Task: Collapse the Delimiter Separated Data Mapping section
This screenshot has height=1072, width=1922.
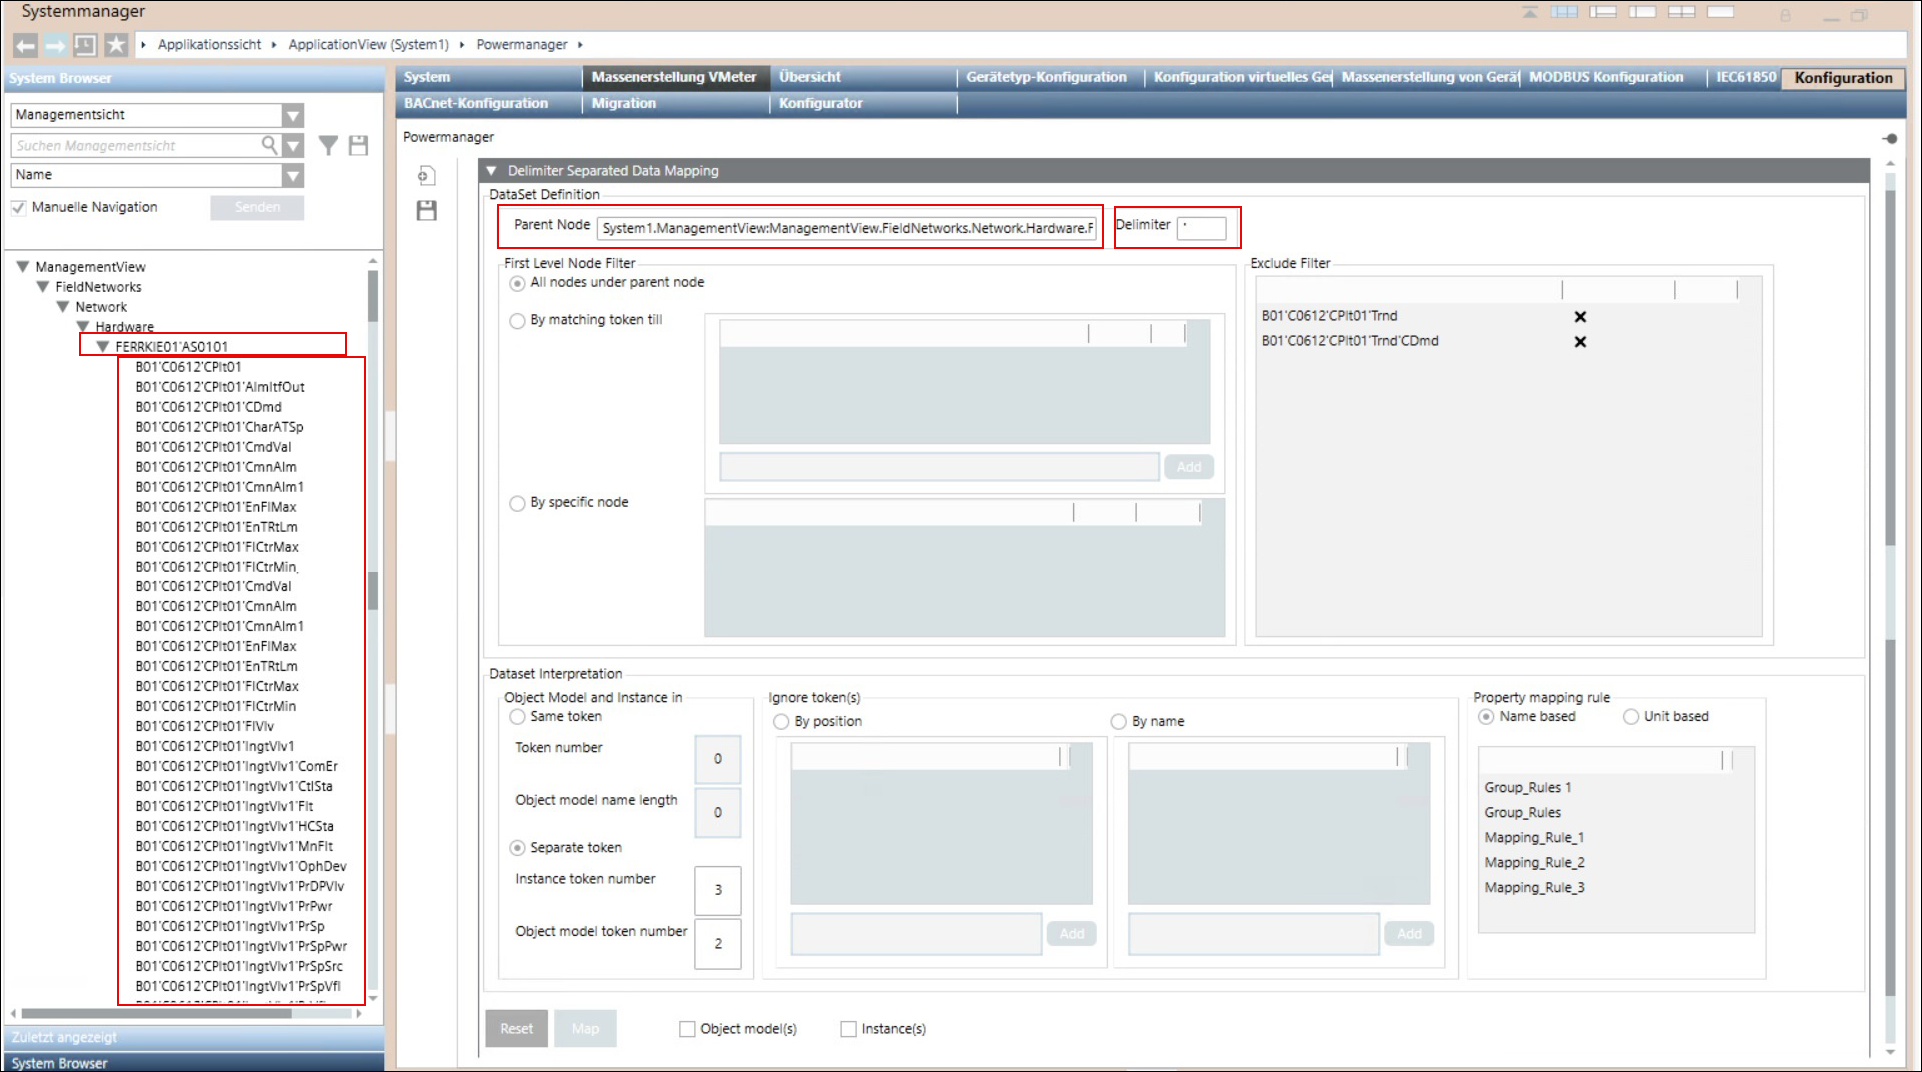Action: point(492,171)
